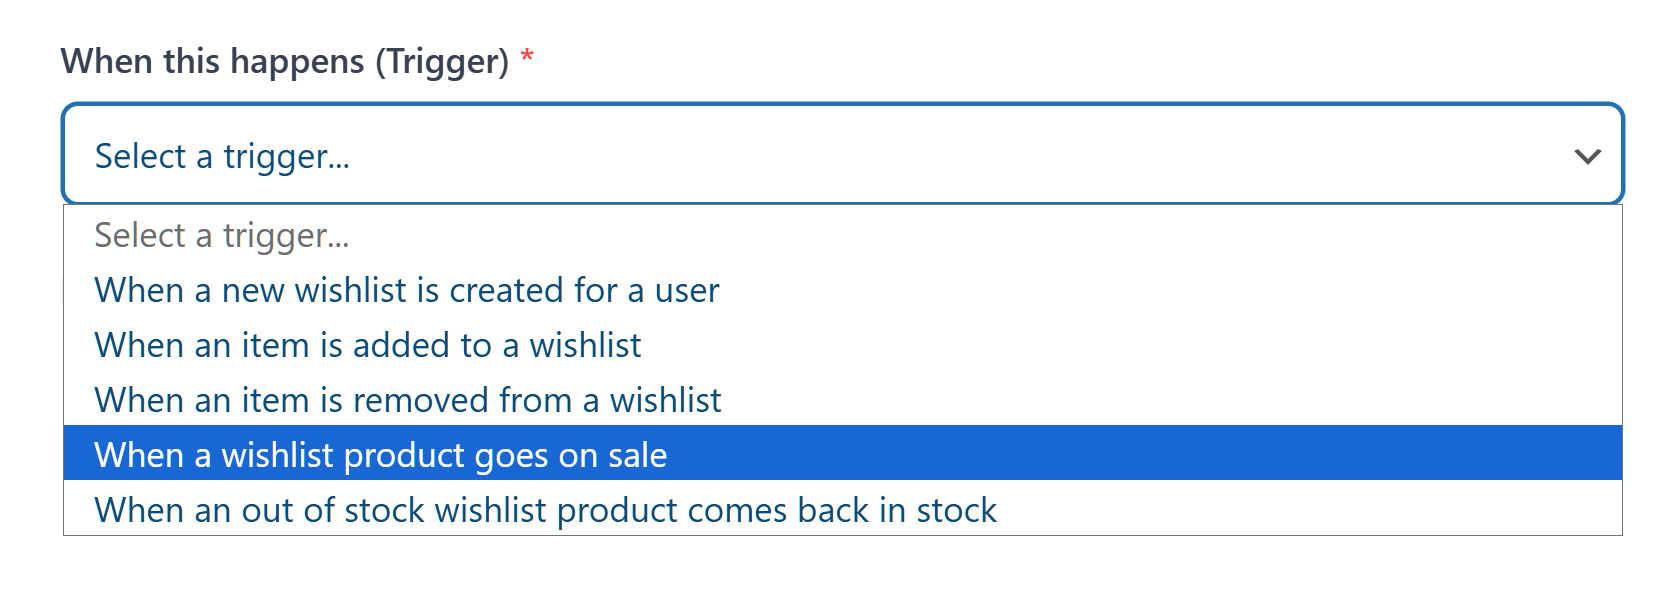This screenshot has width=1680, height=593.
Task: Set trigger to the item added option
Action: click(367, 345)
